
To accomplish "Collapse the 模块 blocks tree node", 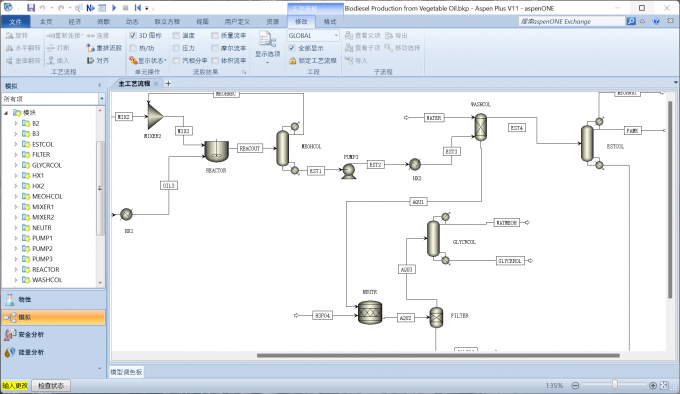I will (6, 113).
